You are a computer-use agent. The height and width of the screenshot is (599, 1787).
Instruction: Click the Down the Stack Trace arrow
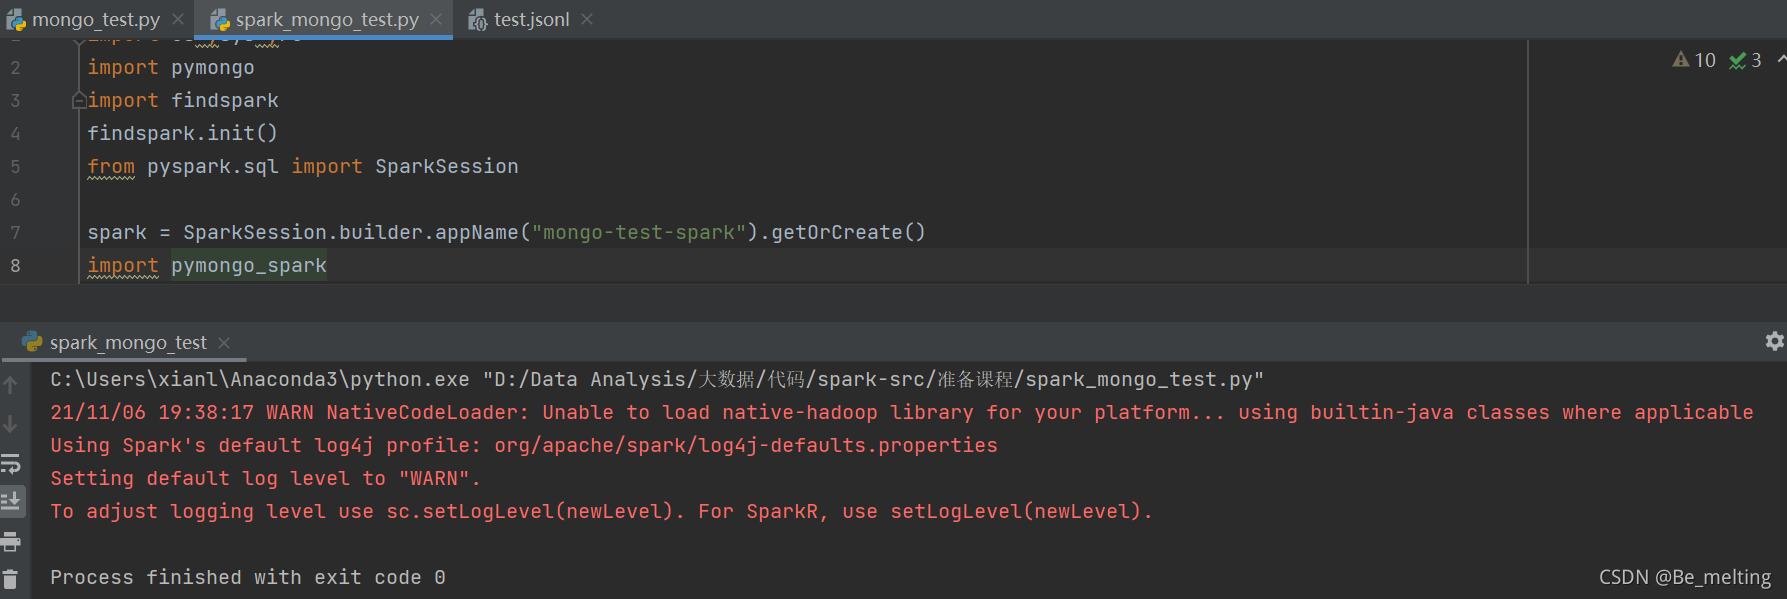(x=10, y=424)
